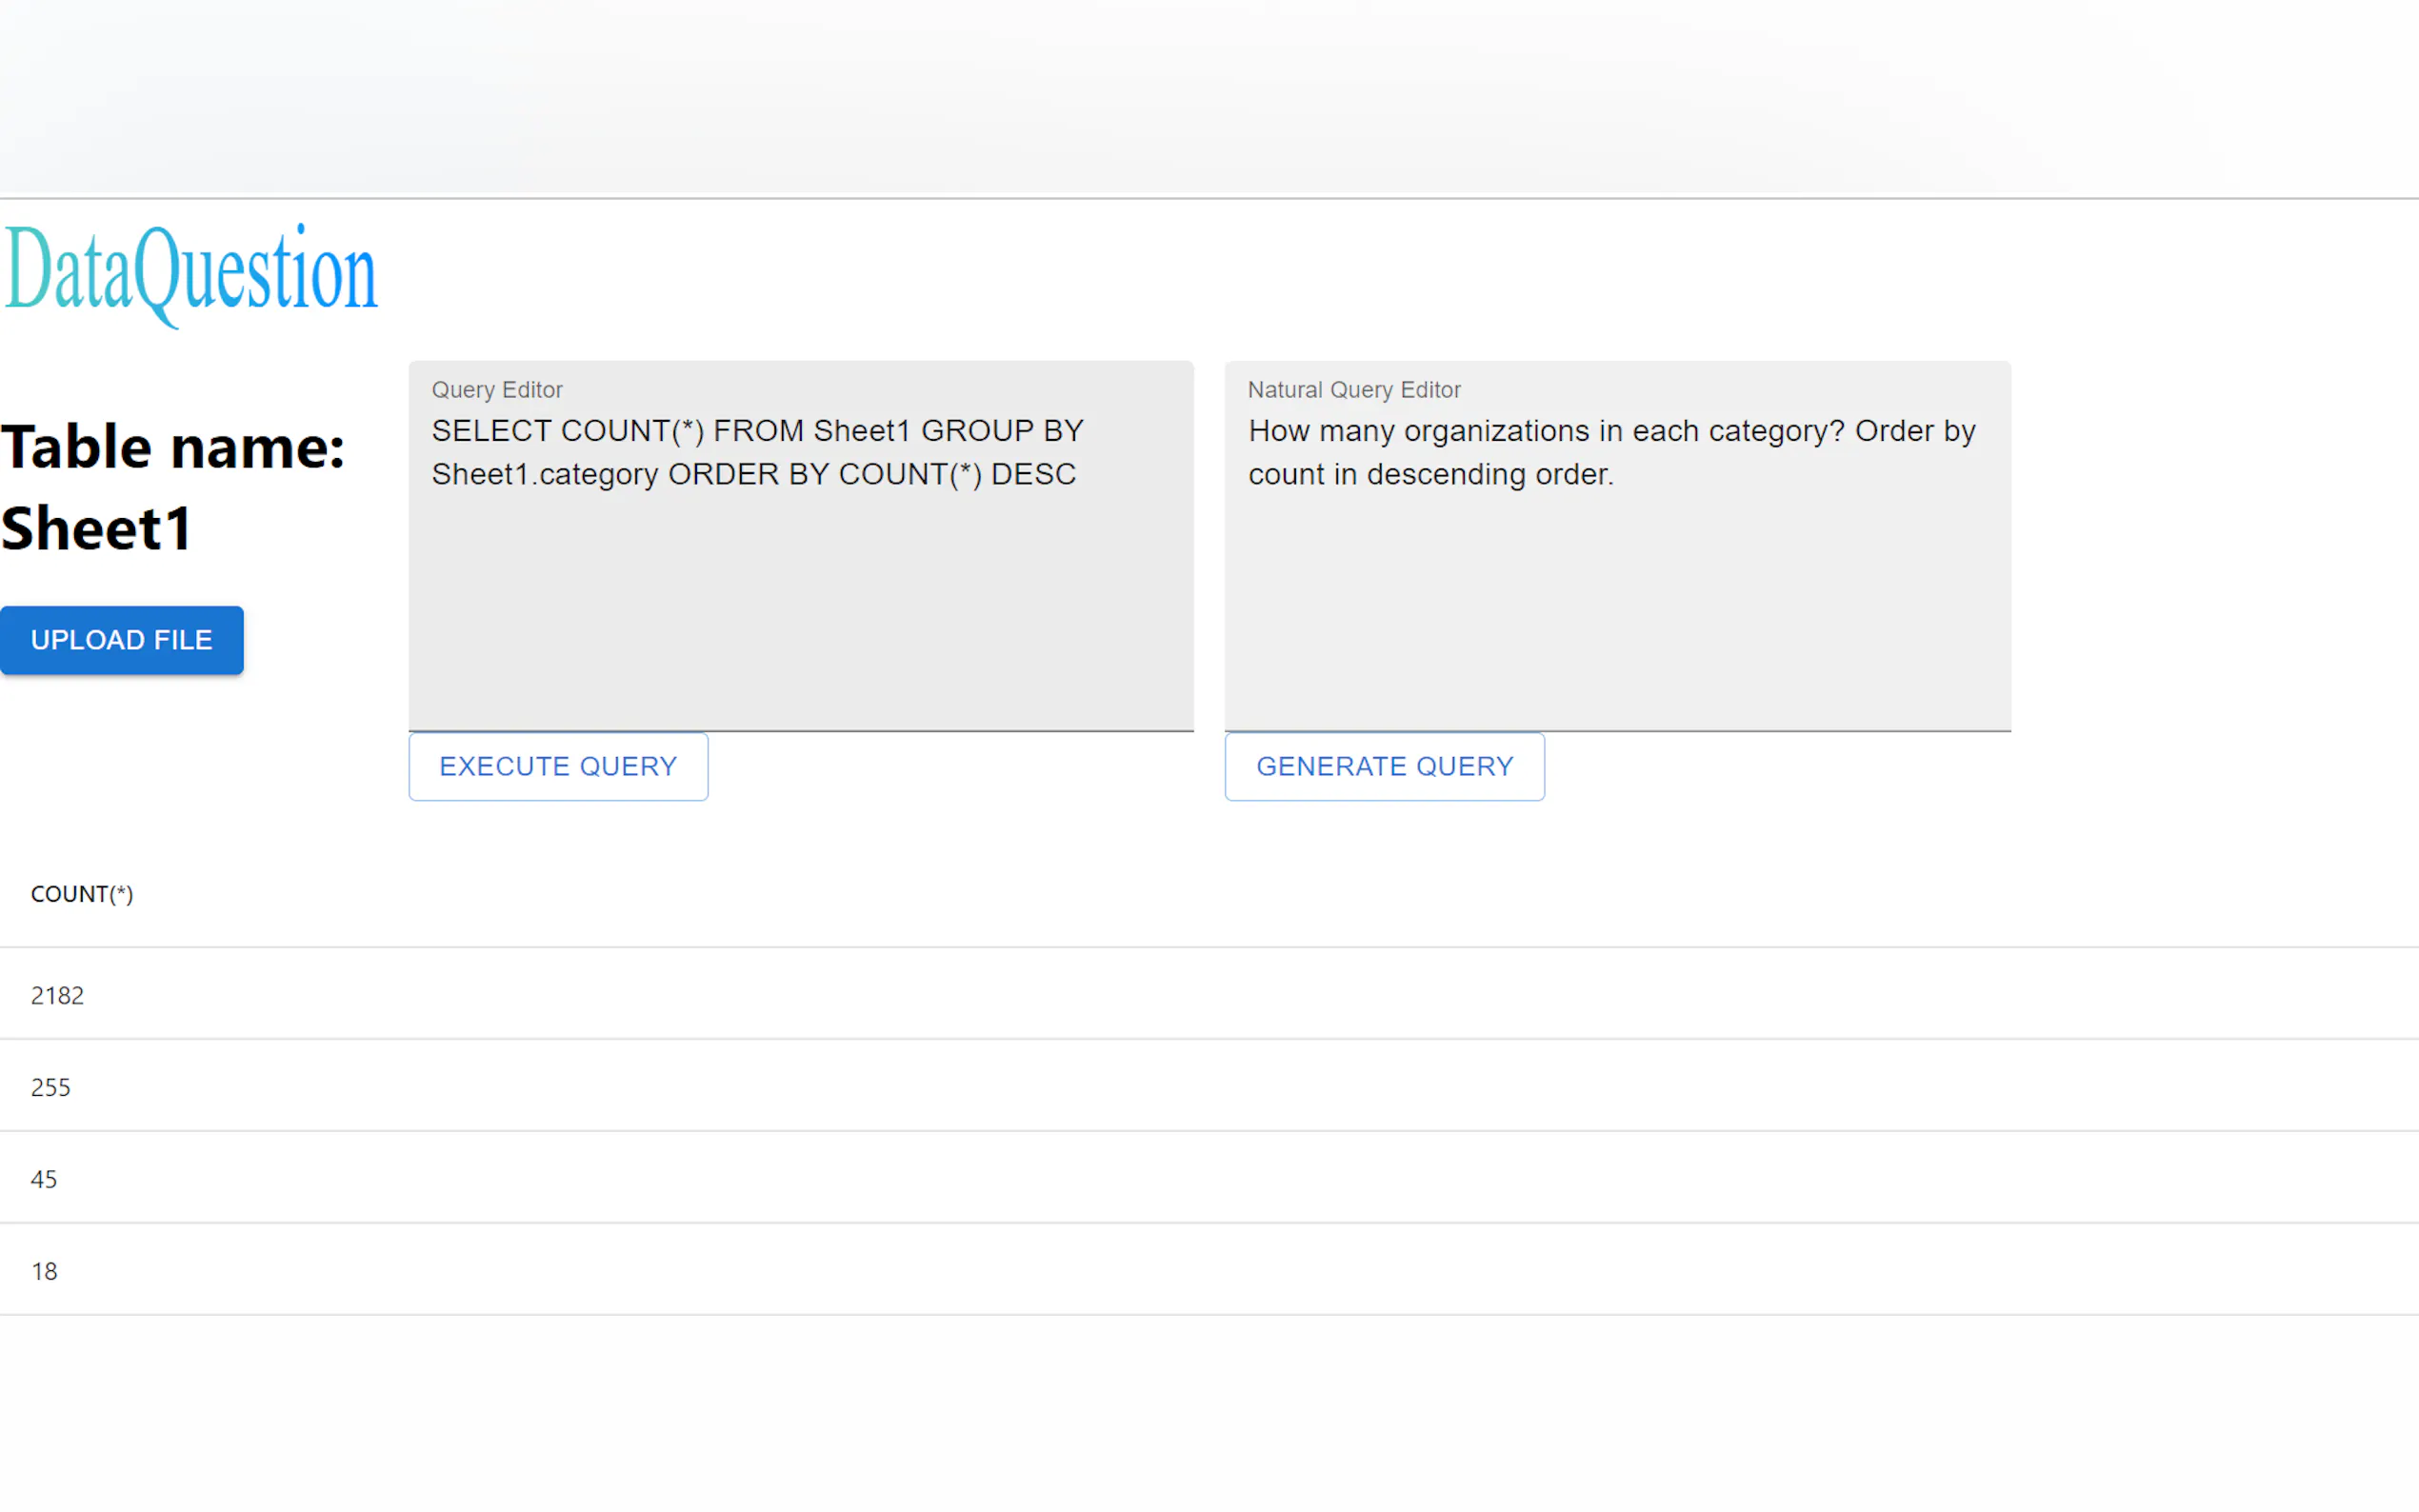Select the result row showing 255
This screenshot has width=2419, height=1512.
(x=51, y=1087)
